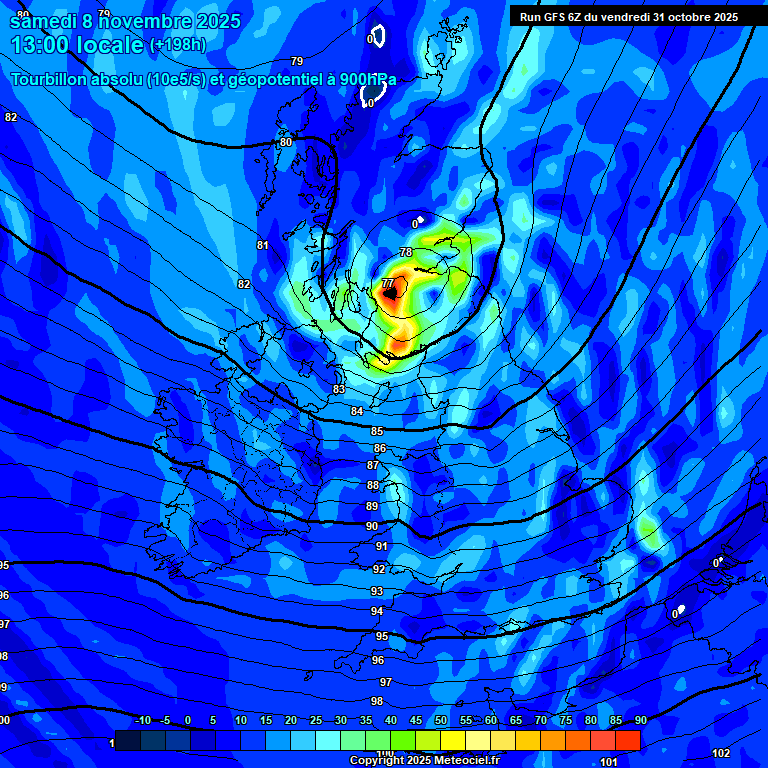Click the contour label 78 near the low

coord(406,252)
